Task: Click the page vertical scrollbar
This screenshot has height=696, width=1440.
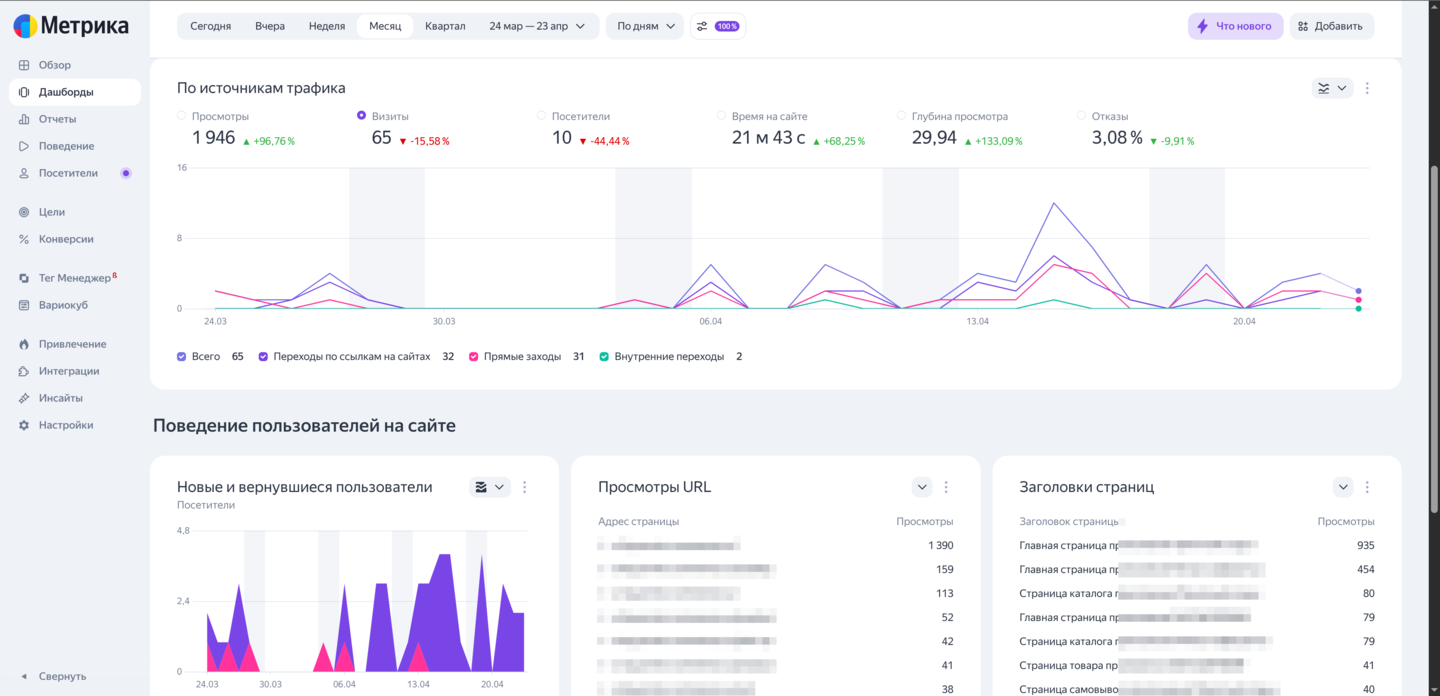Action: tap(1434, 300)
